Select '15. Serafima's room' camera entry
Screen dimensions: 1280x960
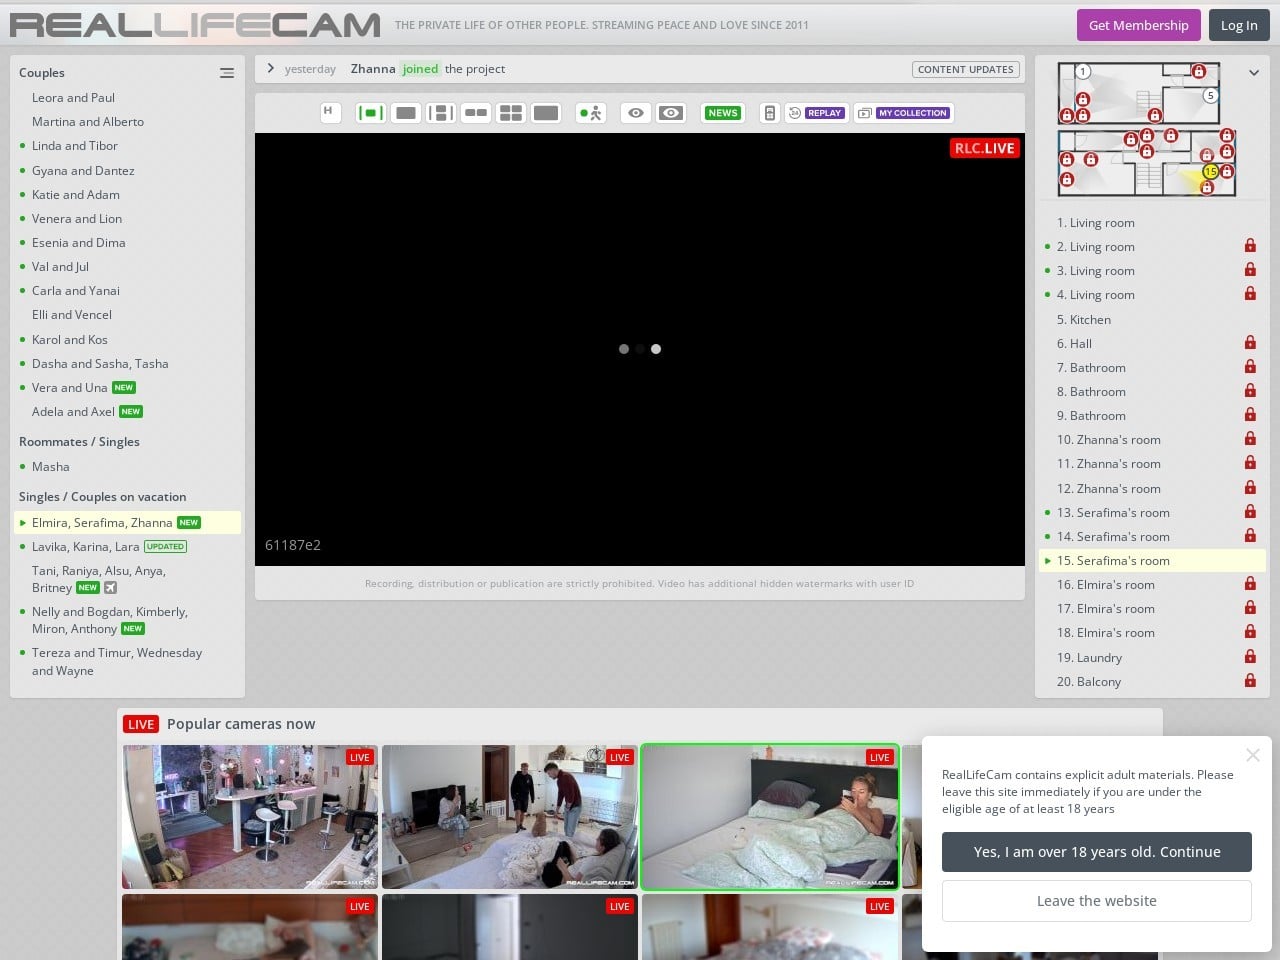[1152, 561]
